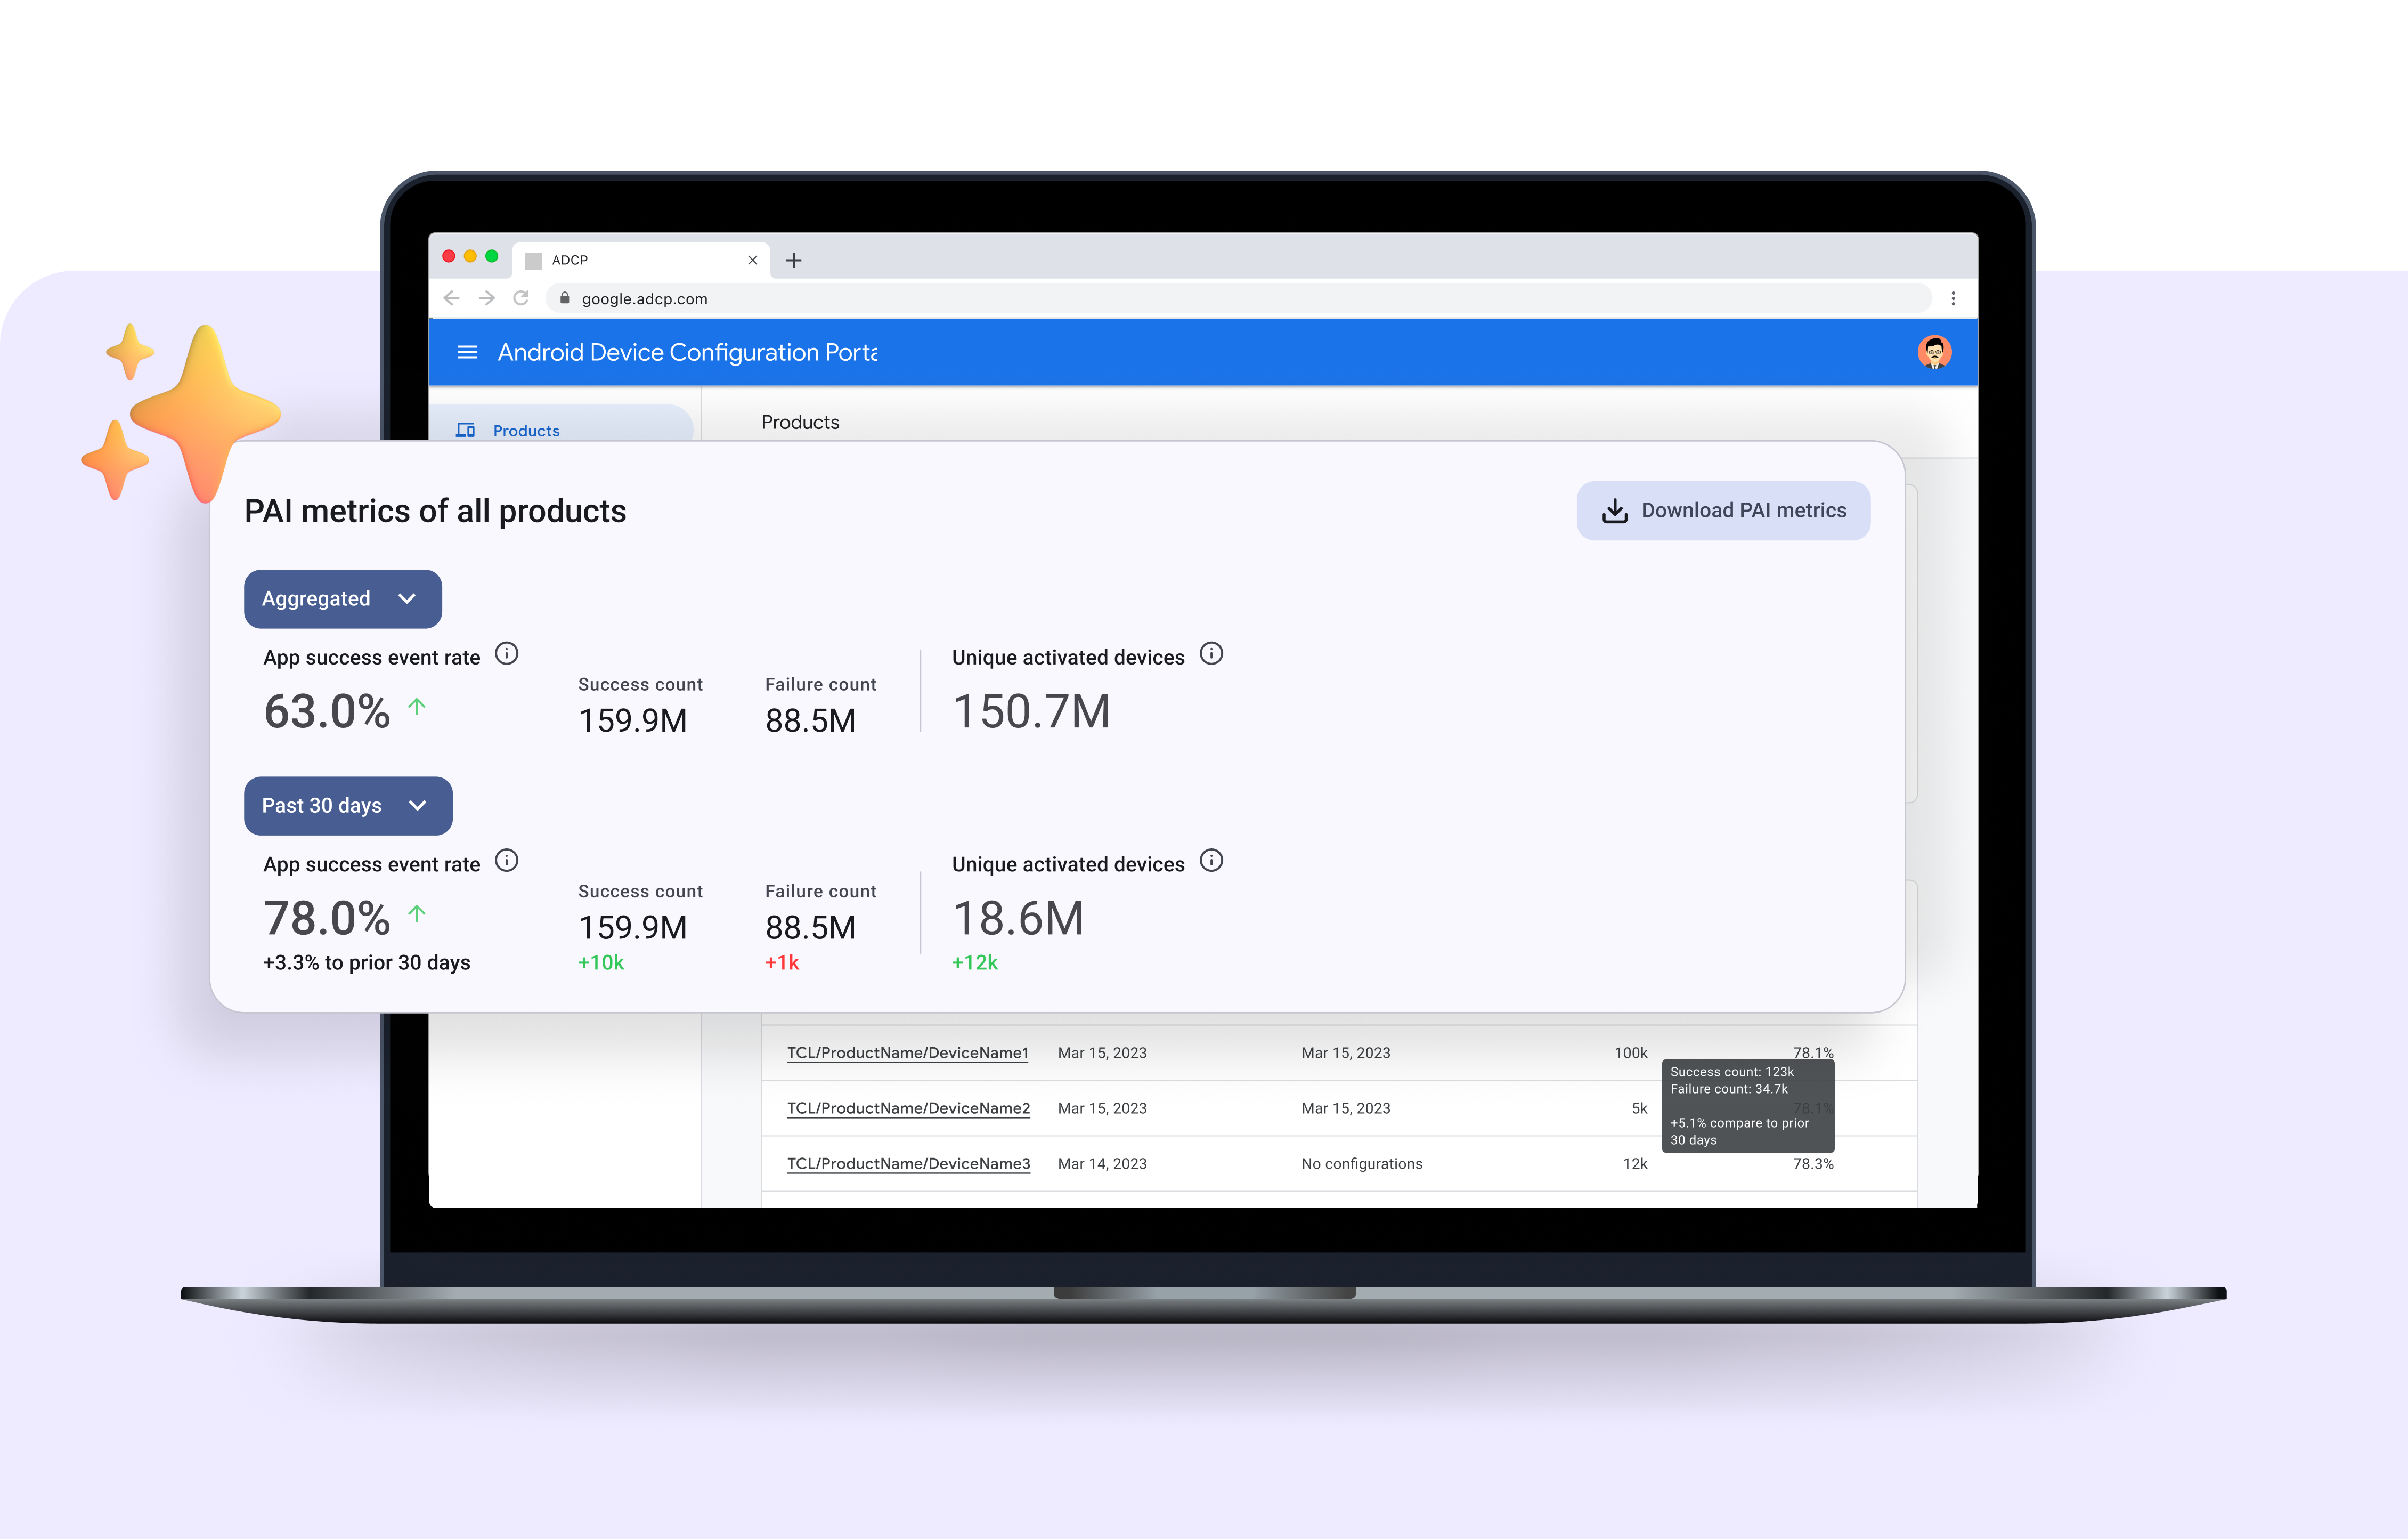Info icon beside Aggregated App success event rate
Screen dimensions: 2408x1539
click(507, 654)
